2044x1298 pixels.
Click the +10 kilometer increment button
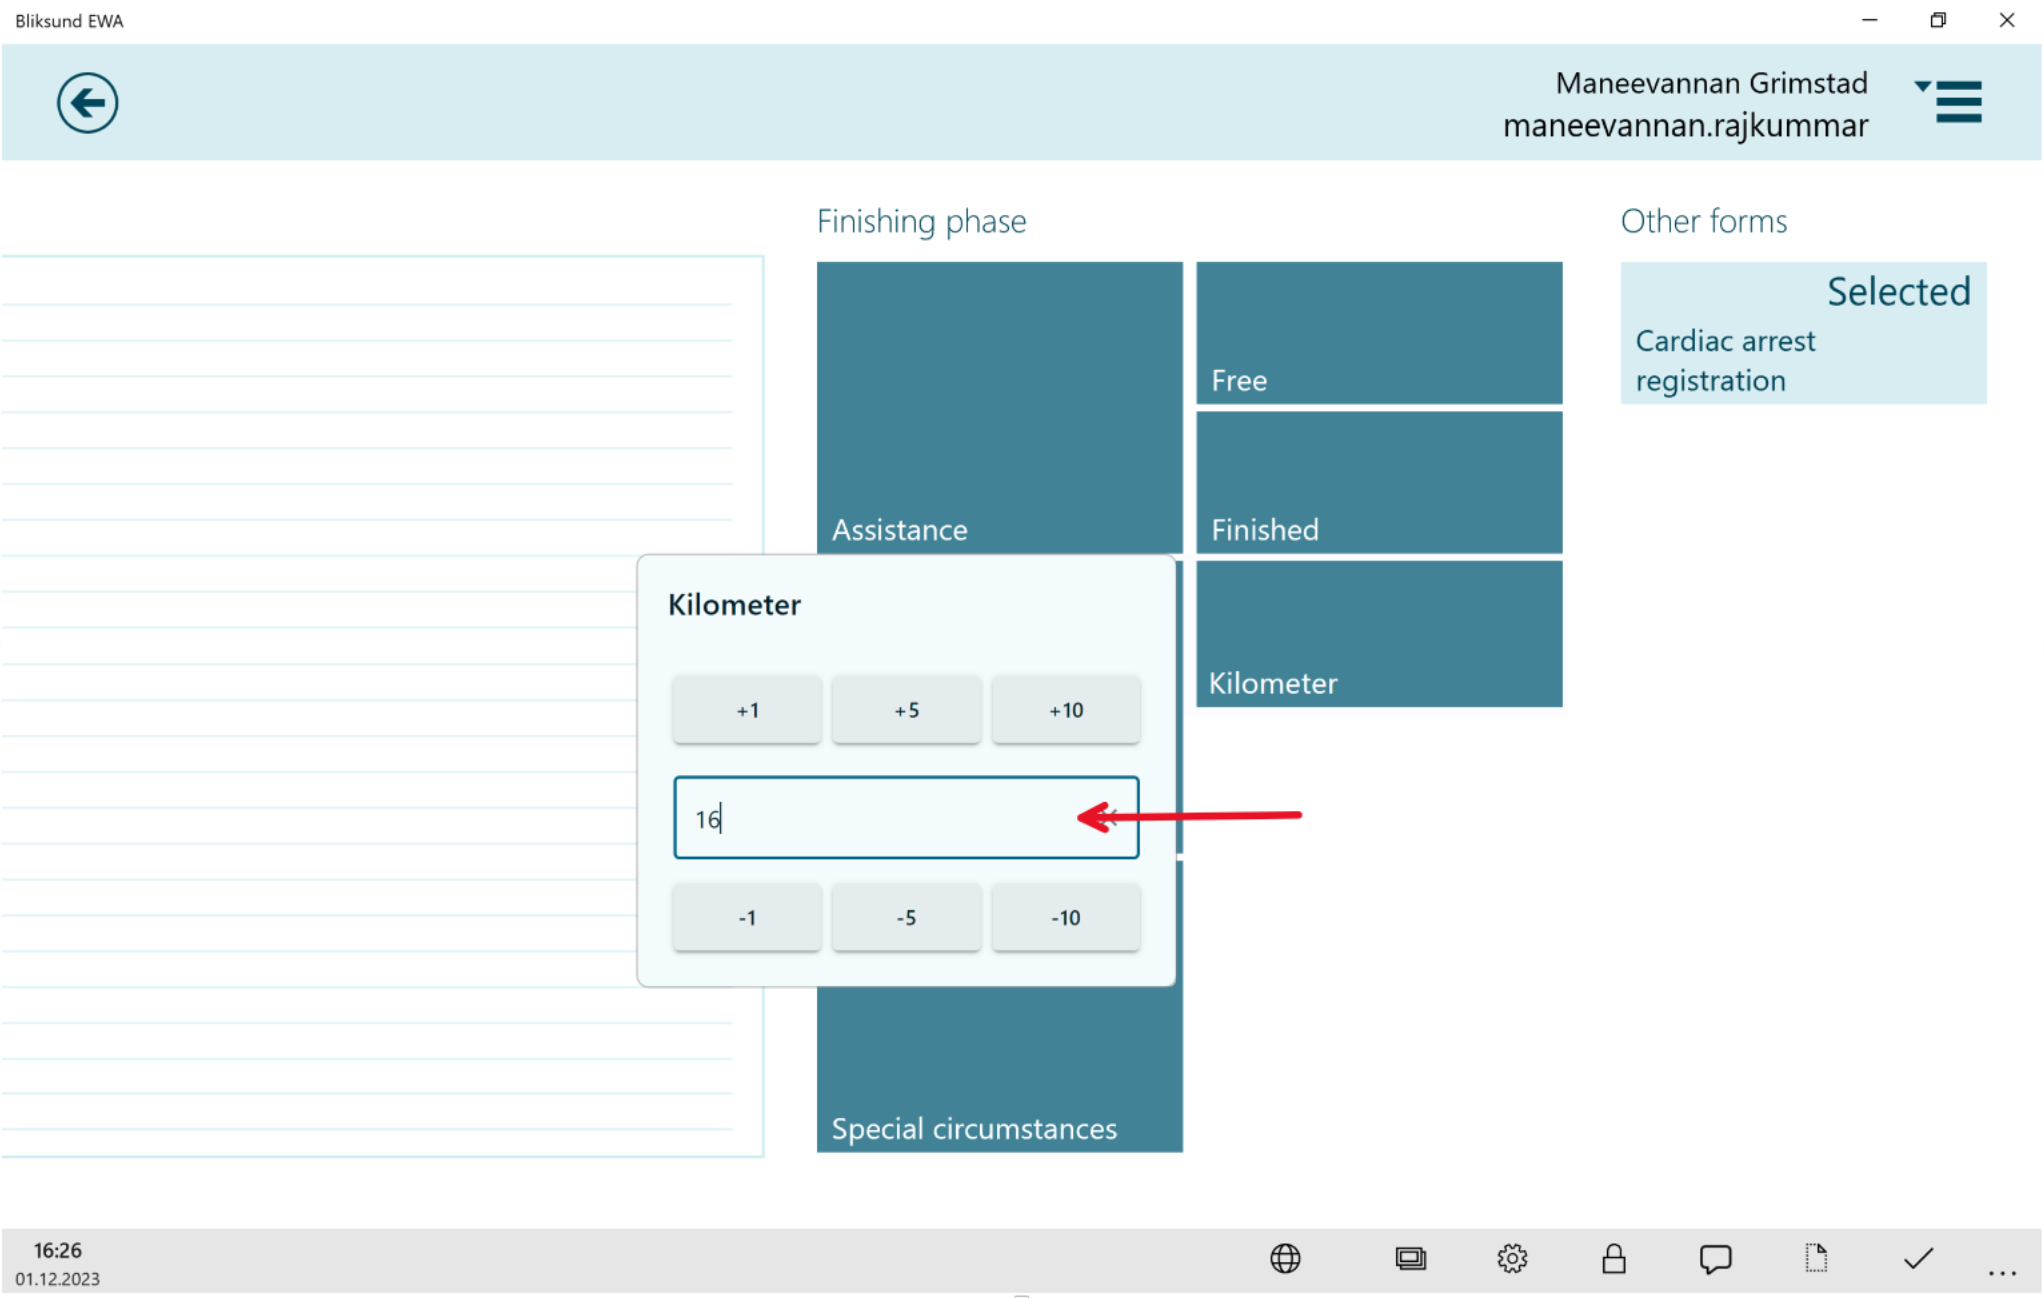(x=1065, y=708)
